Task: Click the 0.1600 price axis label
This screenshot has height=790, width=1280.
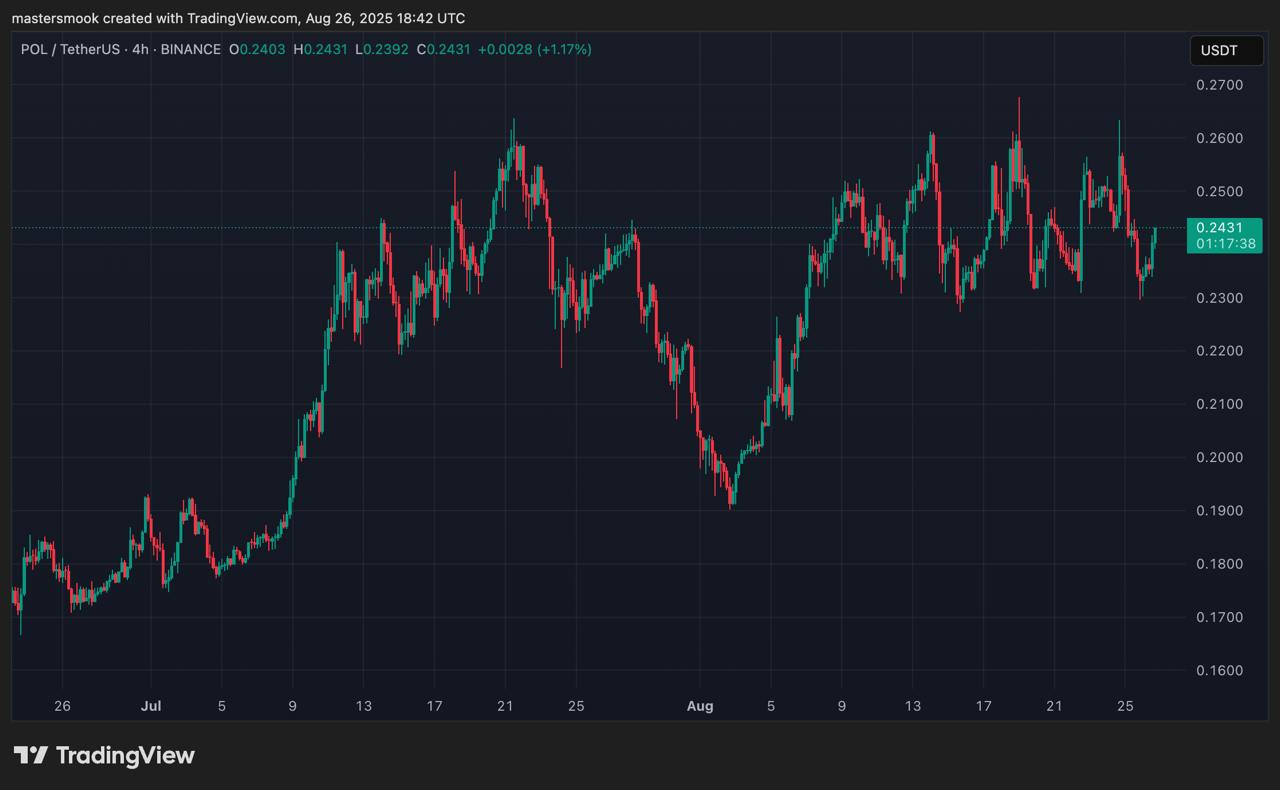Action: 1219,671
